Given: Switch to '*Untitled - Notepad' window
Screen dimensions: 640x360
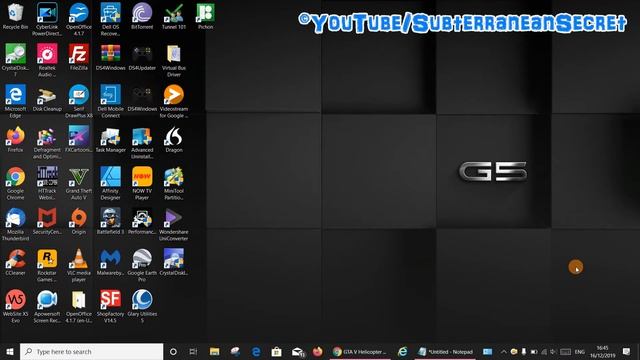Looking at the screenshot, I should 445,351.
